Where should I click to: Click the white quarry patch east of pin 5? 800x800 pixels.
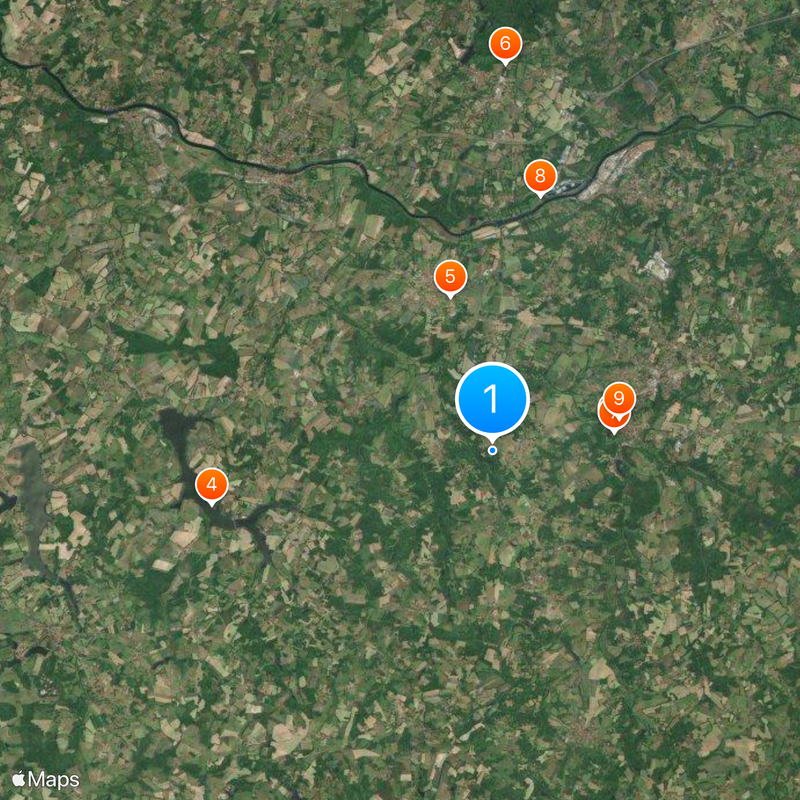tap(658, 266)
